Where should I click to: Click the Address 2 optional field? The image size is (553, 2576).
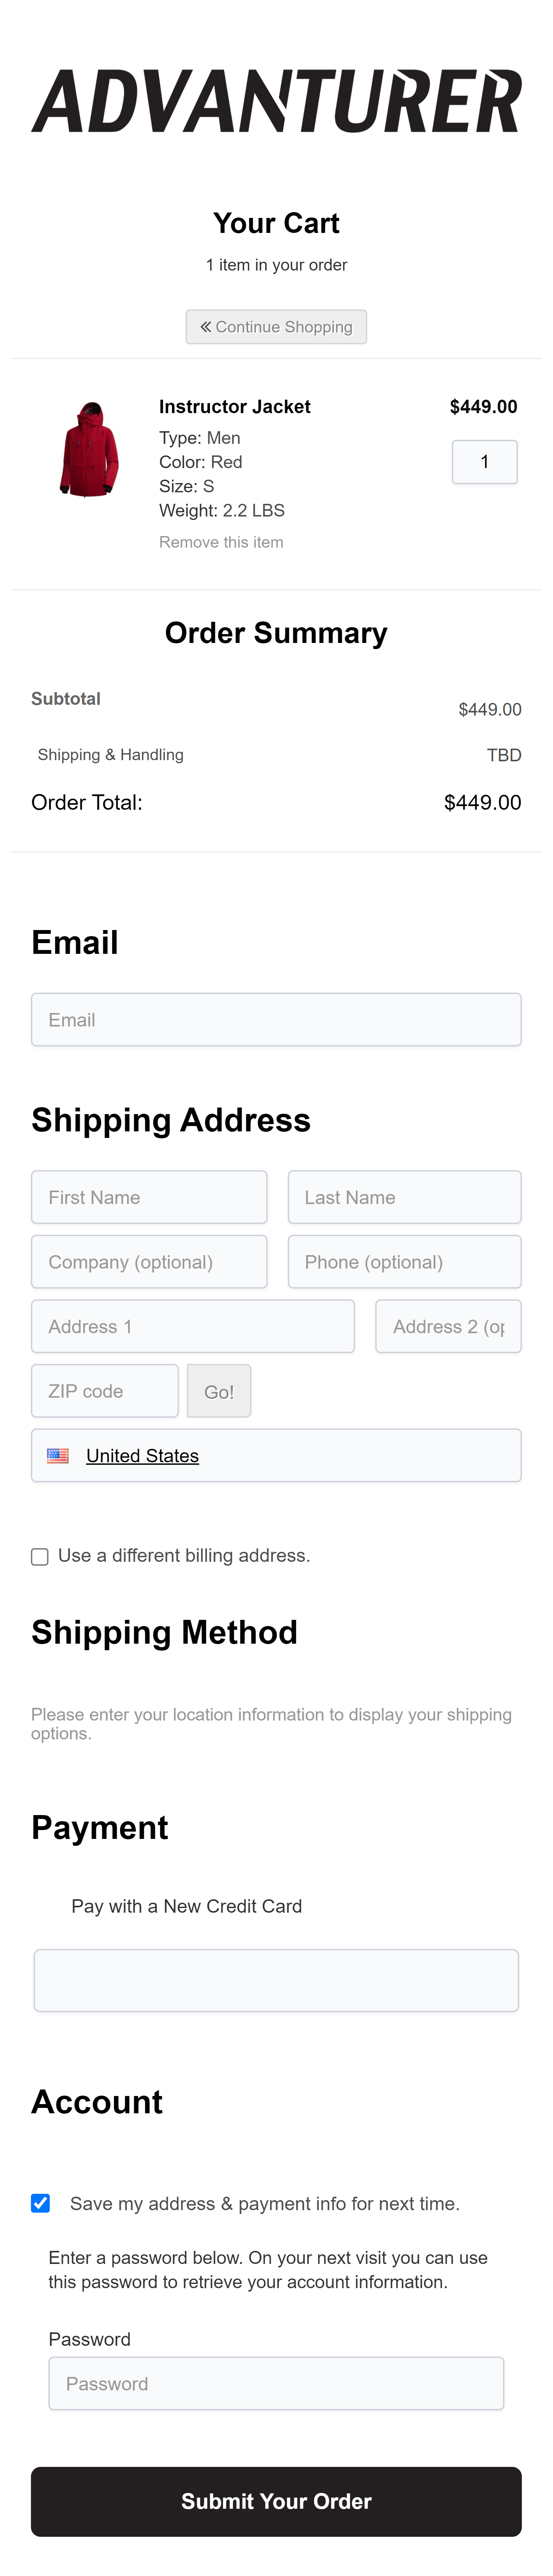click(x=448, y=1327)
